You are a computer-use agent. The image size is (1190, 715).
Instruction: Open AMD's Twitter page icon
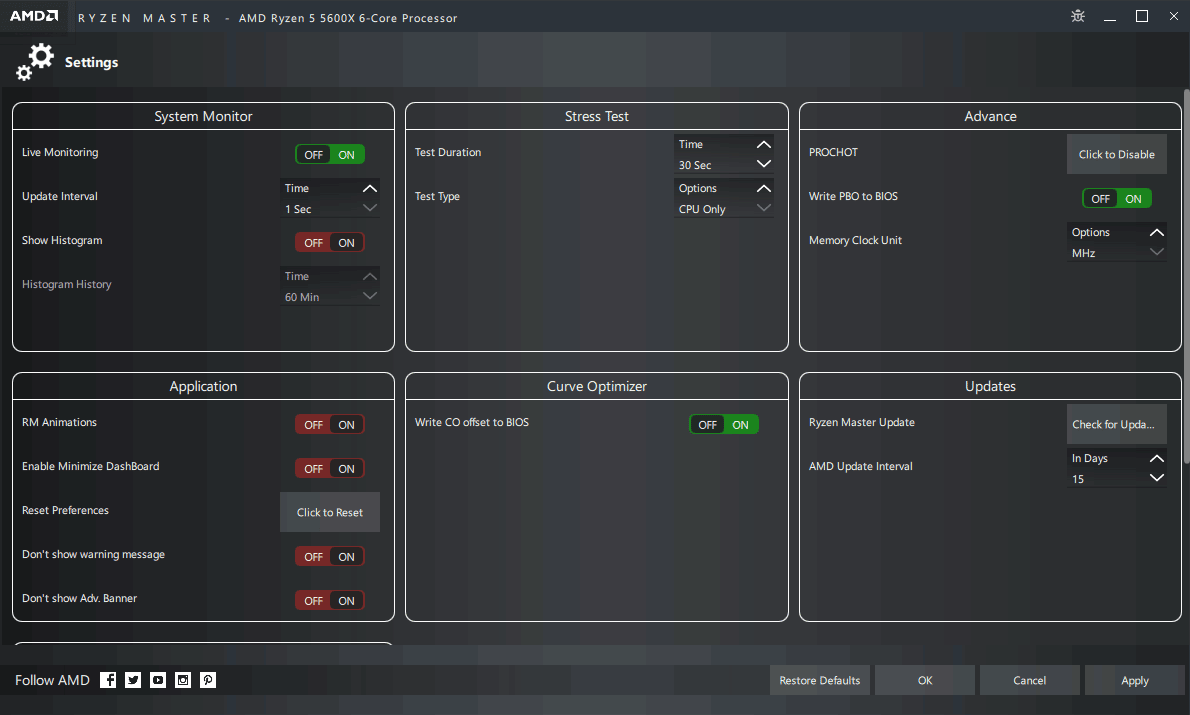[133, 680]
